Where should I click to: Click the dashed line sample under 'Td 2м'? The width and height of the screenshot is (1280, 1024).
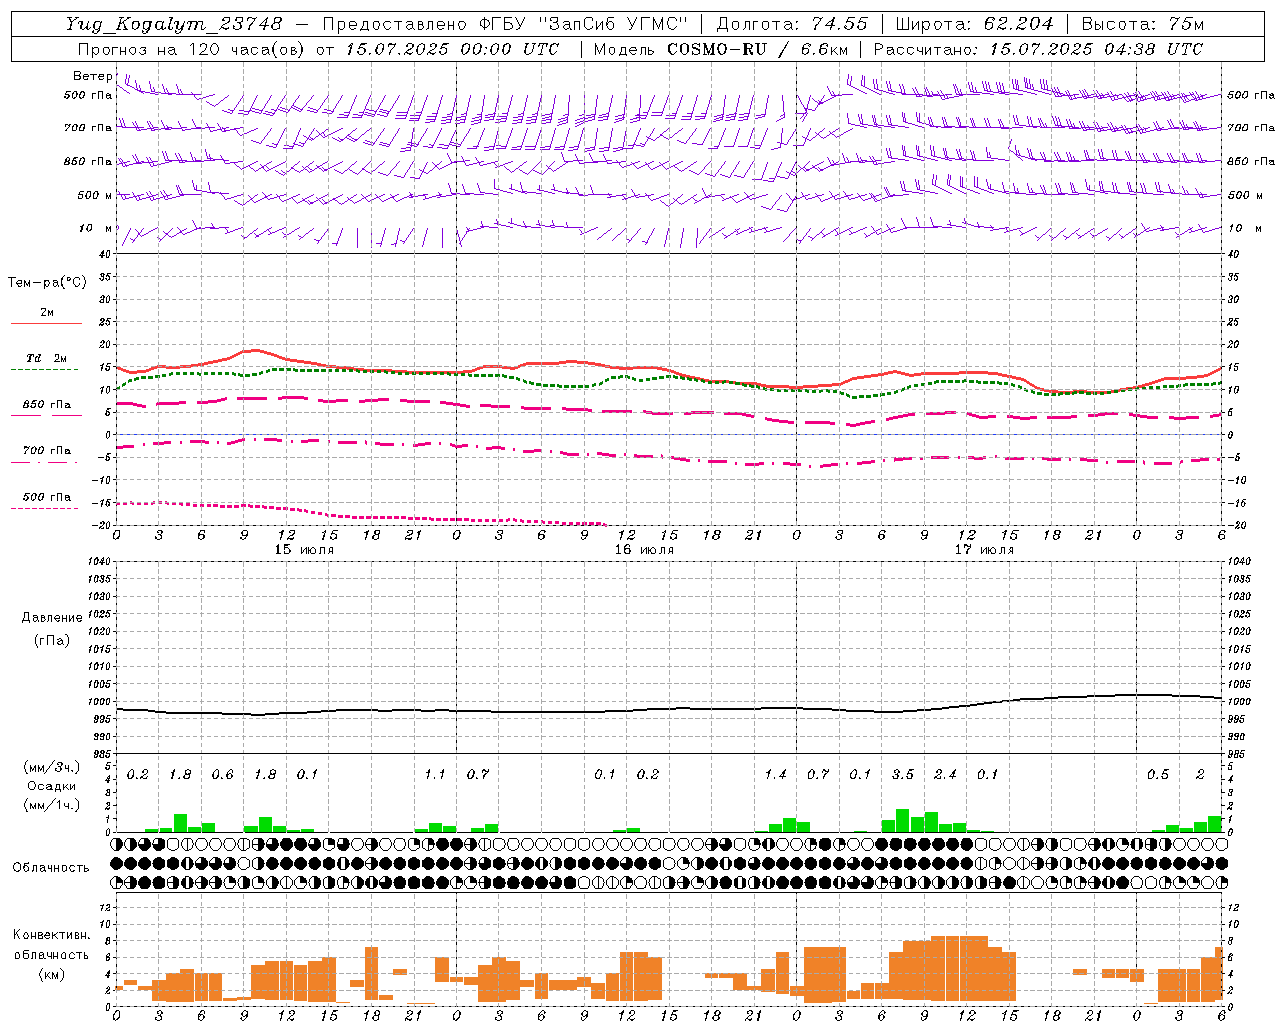pyautogui.click(x=45, y=370)
